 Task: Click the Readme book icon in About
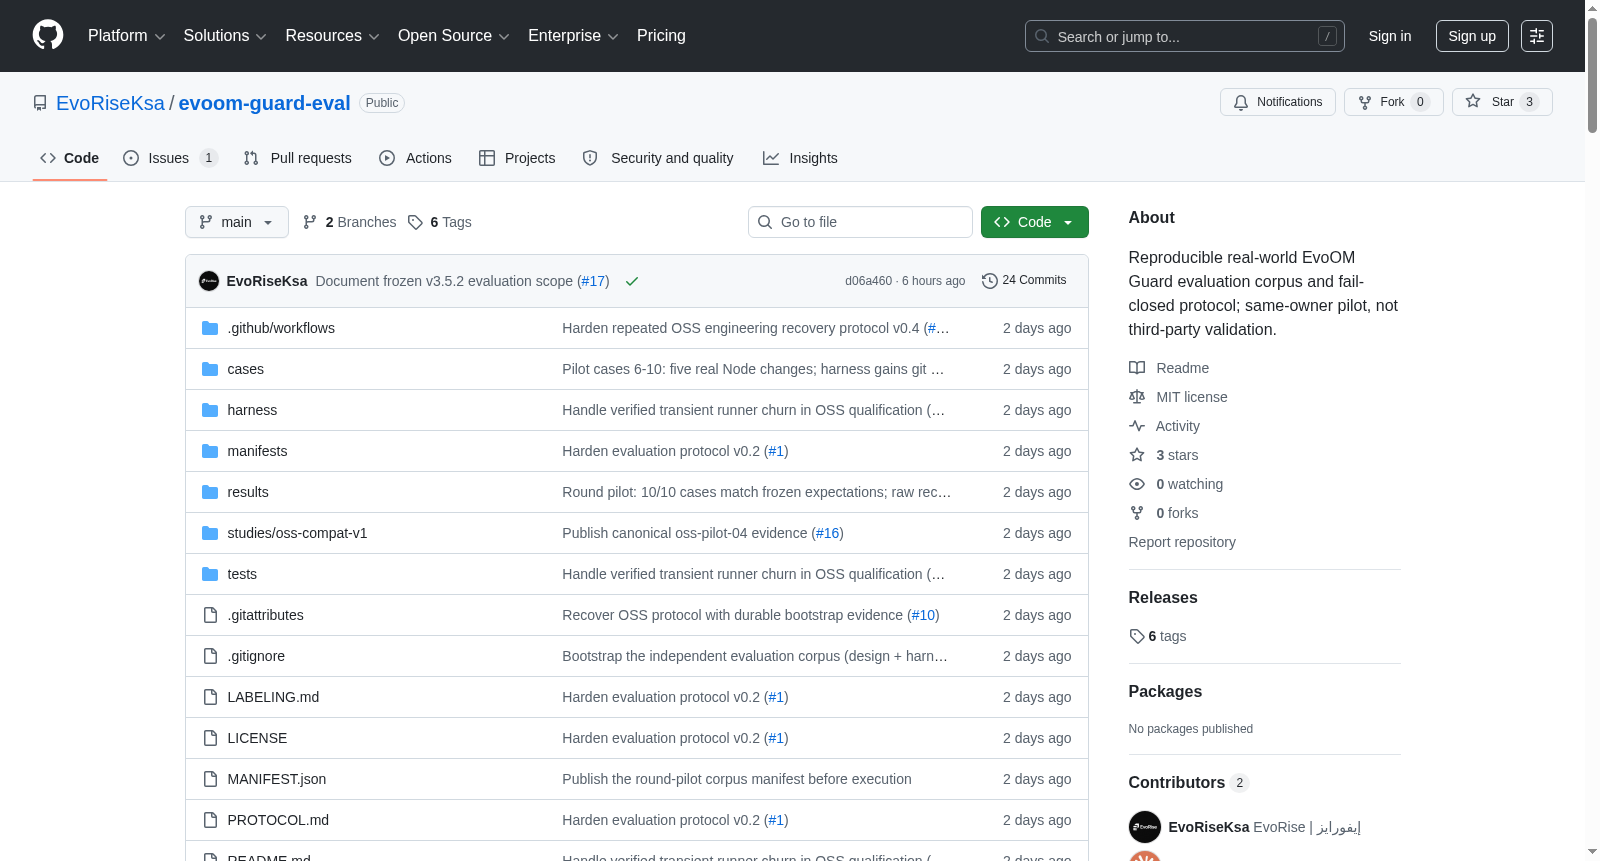coord(1137,368)
